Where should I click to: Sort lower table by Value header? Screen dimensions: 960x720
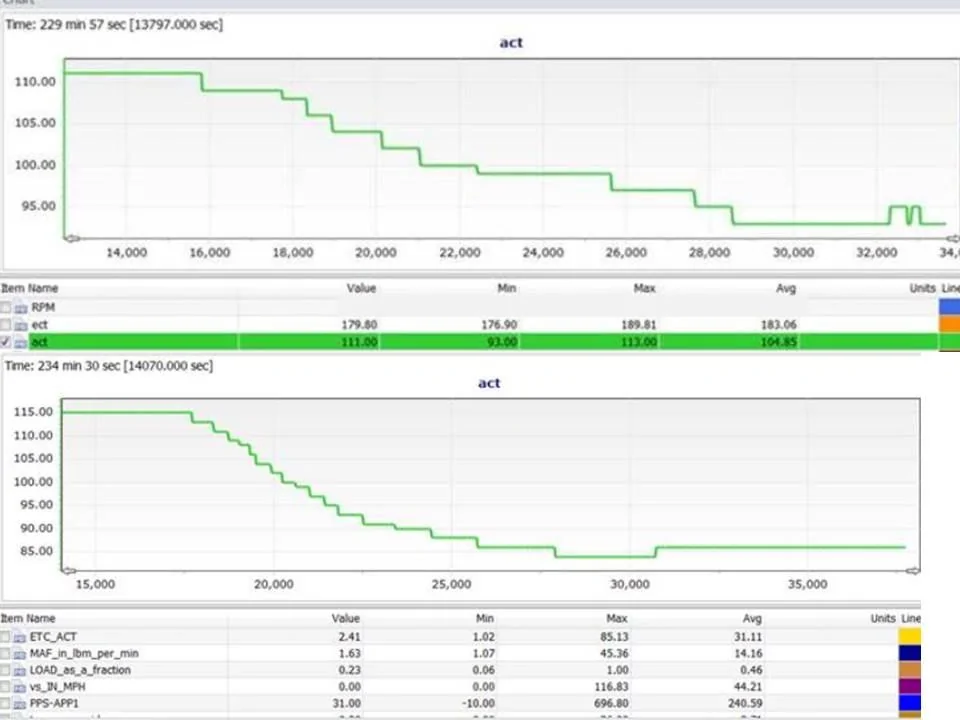pyautogui.click(x=345, y=619)
